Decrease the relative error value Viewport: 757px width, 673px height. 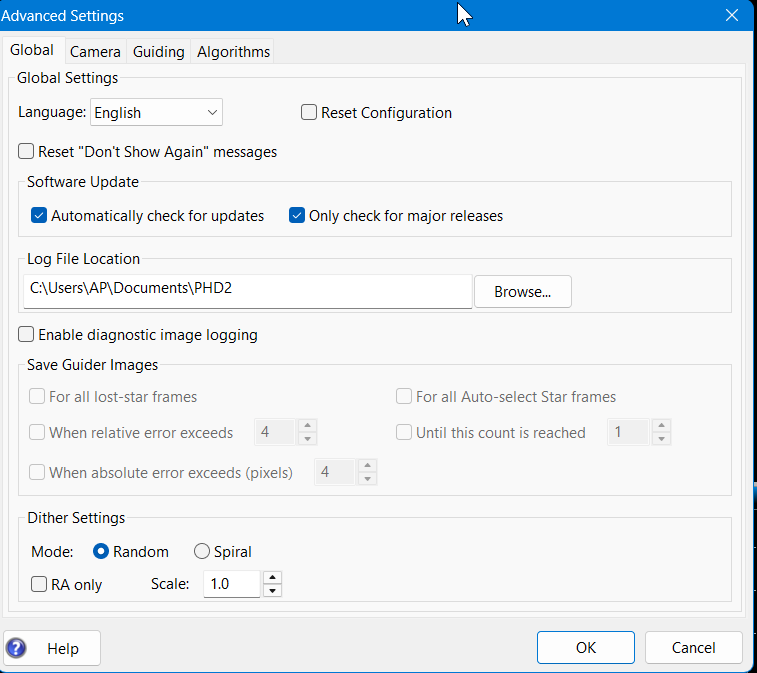pyautogui.click(x=308, y=438)
